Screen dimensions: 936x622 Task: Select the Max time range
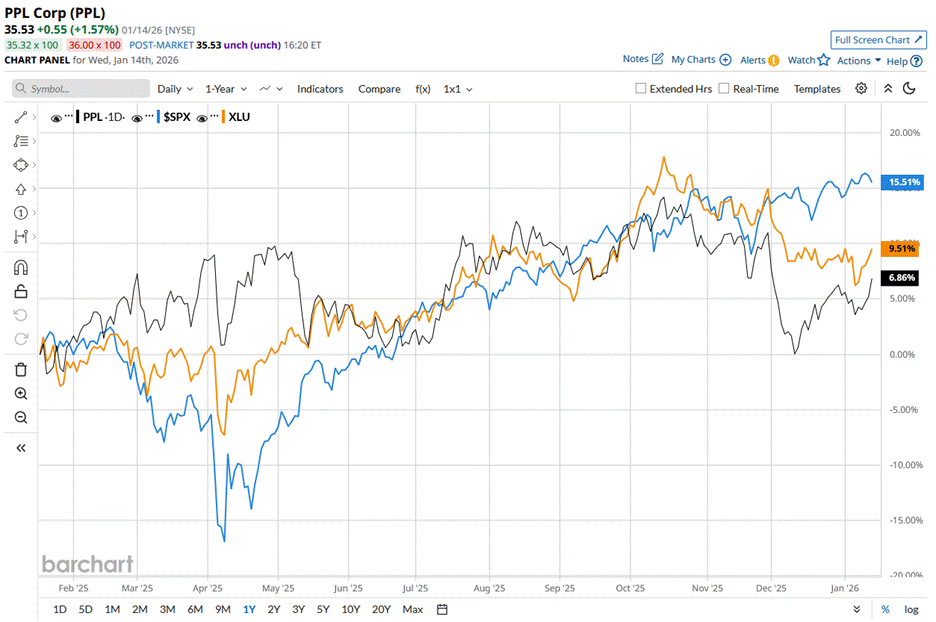412,609
